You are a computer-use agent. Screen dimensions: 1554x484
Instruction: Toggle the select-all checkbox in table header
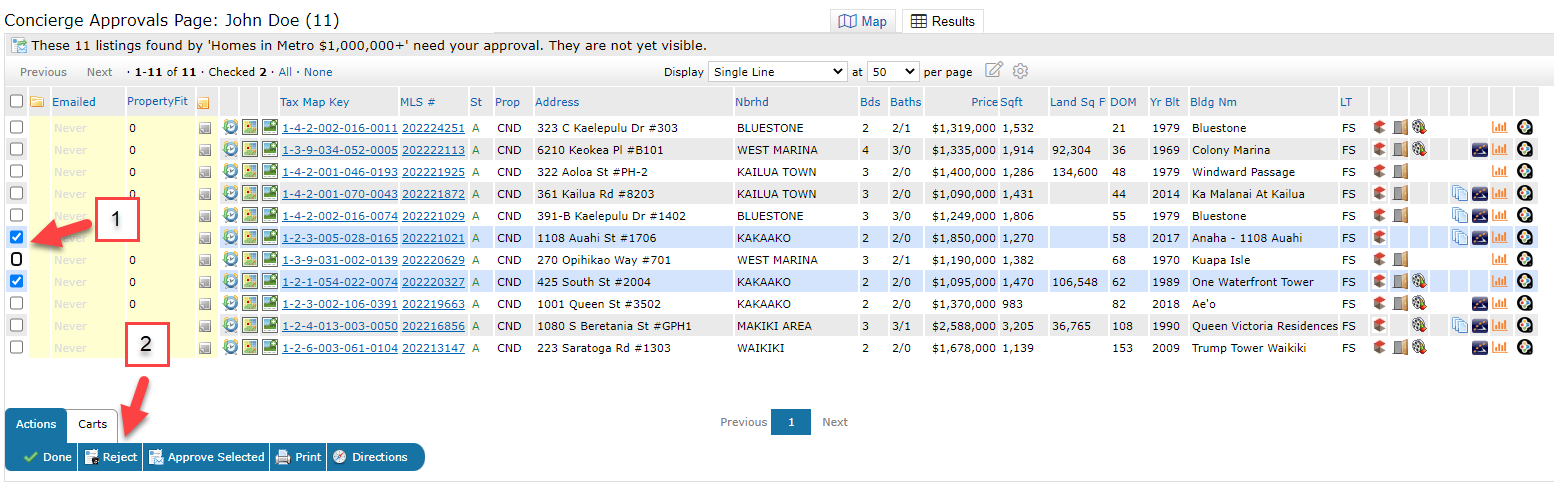[16, 102]
